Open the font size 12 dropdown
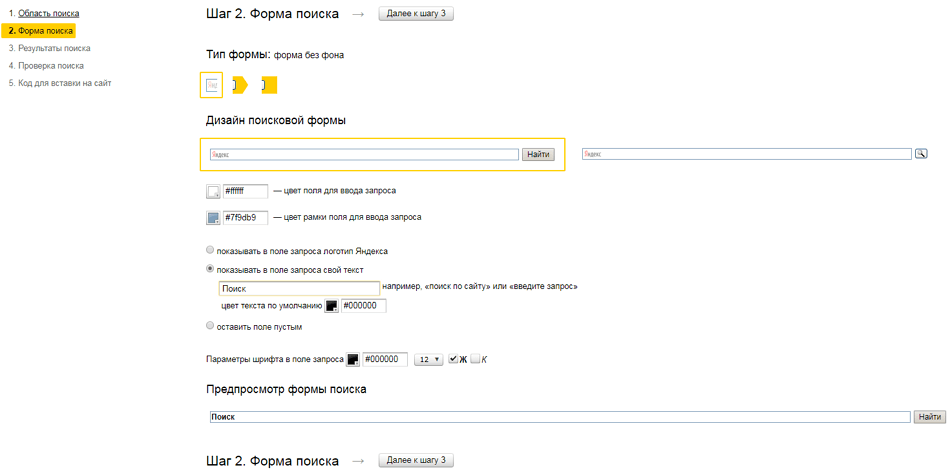Viewport: 950px width, 470px height. tap(429, 360)
